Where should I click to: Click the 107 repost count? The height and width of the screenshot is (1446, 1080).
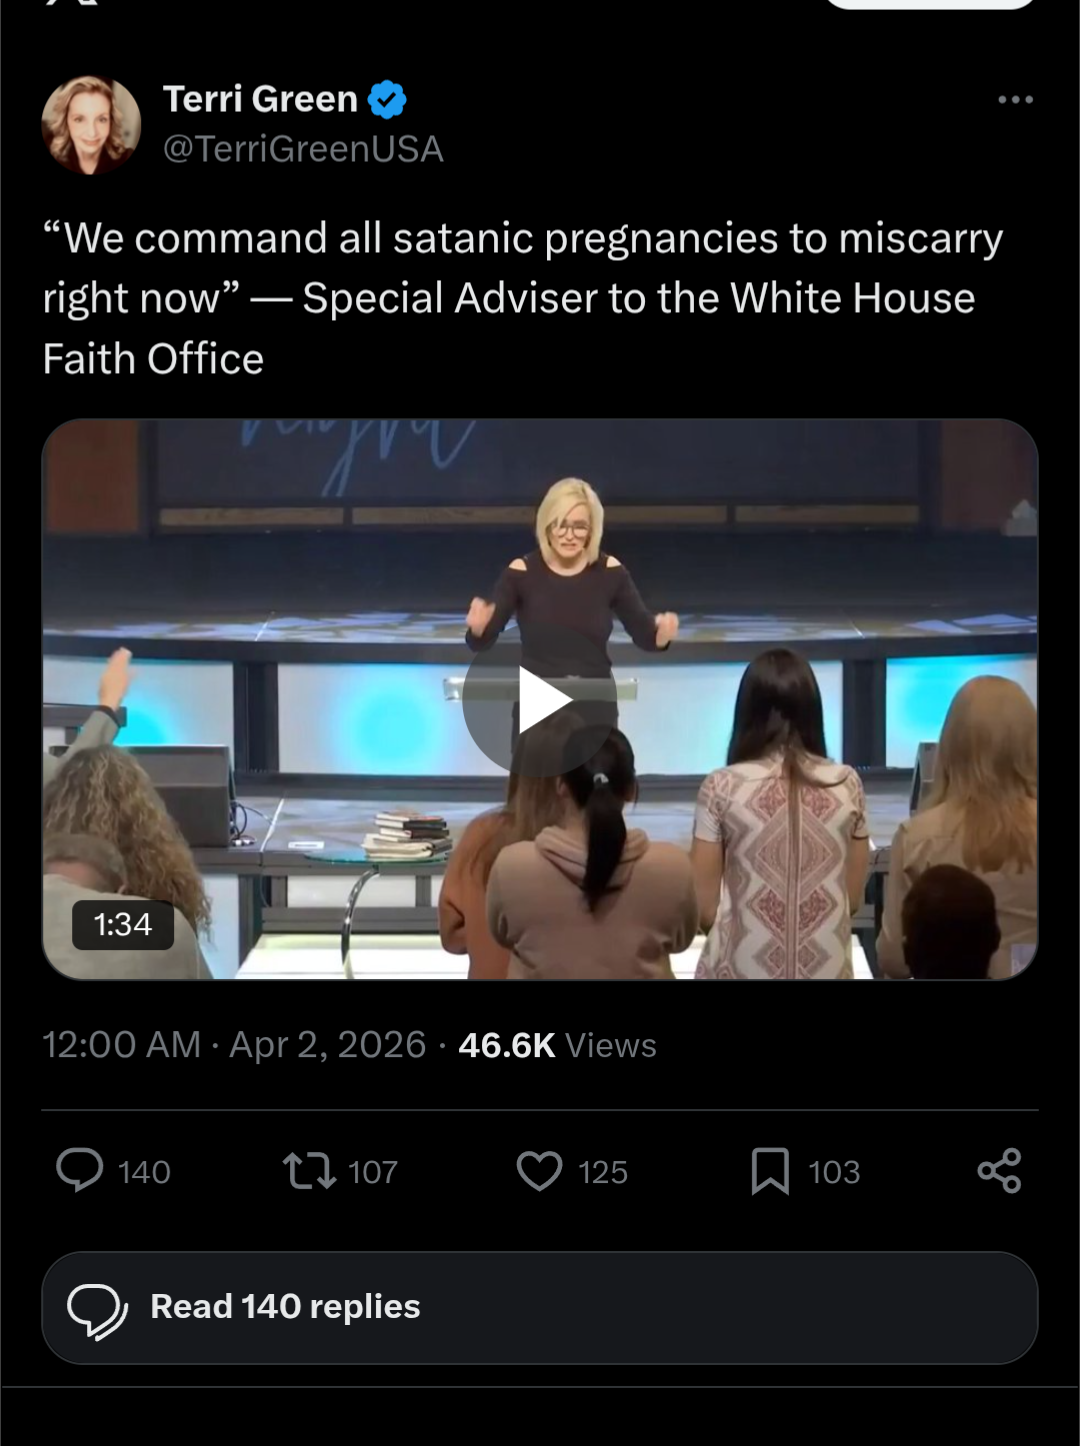click(x=373, y=1172)
